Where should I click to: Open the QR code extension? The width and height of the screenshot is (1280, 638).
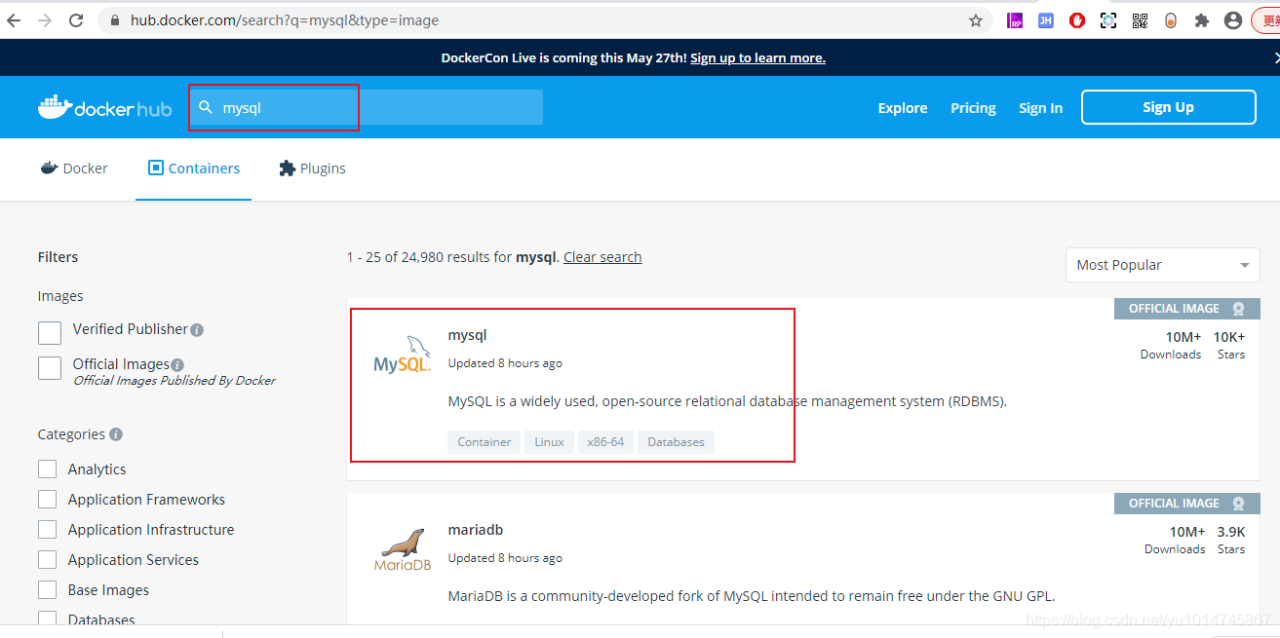click(1139, 20)
